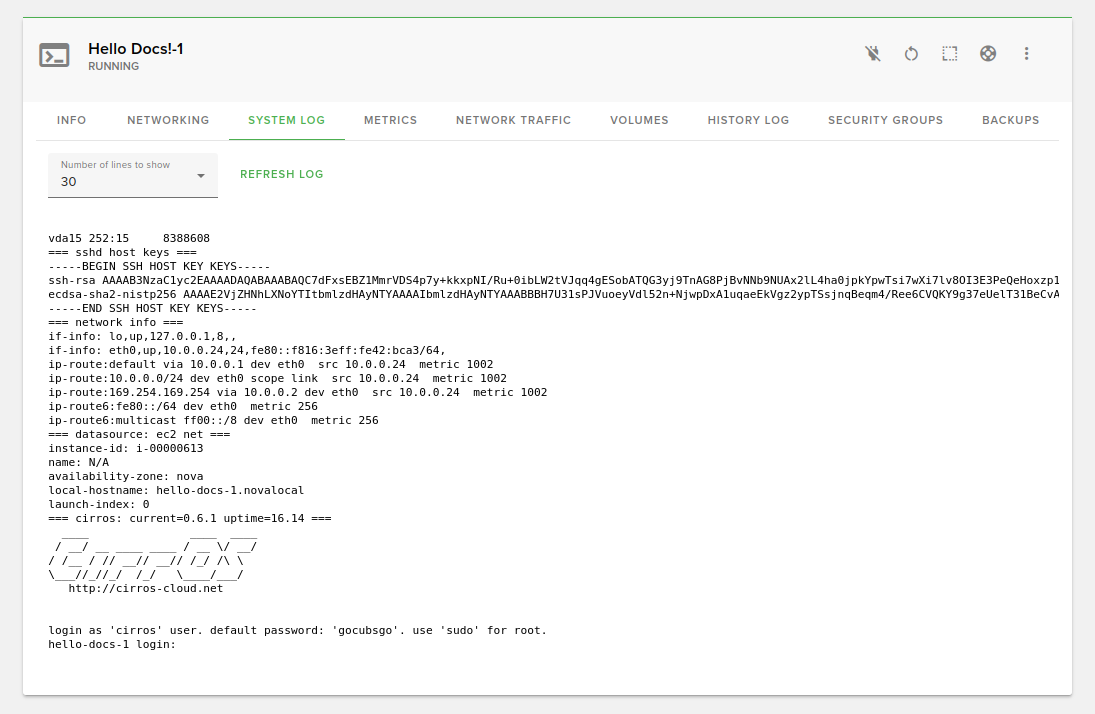Switch to the INFO tab
This screenshot has width=1095, height=714.
click(71, 120)
